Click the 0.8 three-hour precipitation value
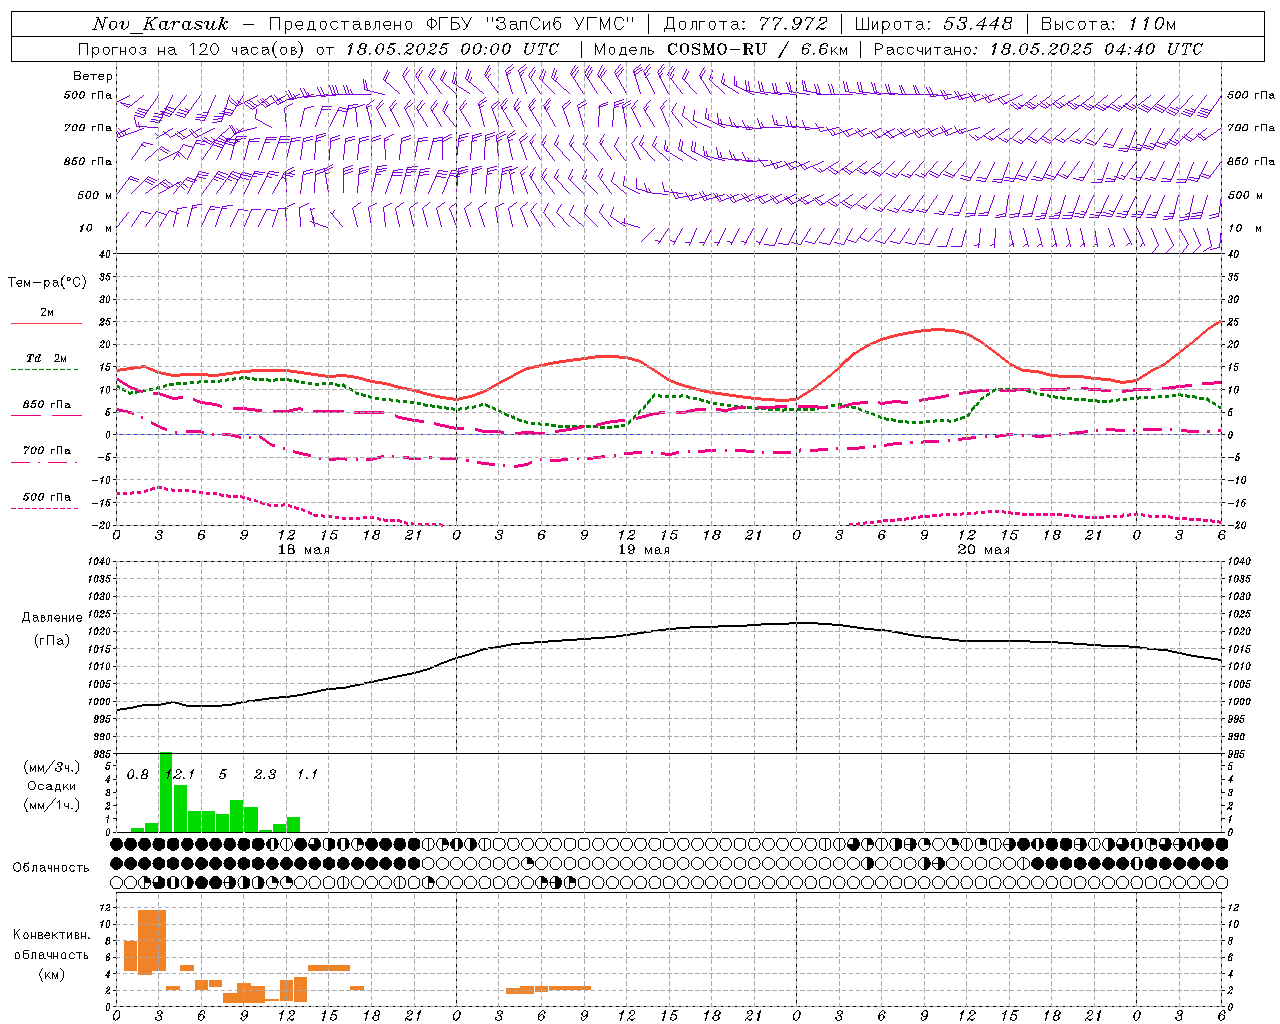 coord(138,775)
